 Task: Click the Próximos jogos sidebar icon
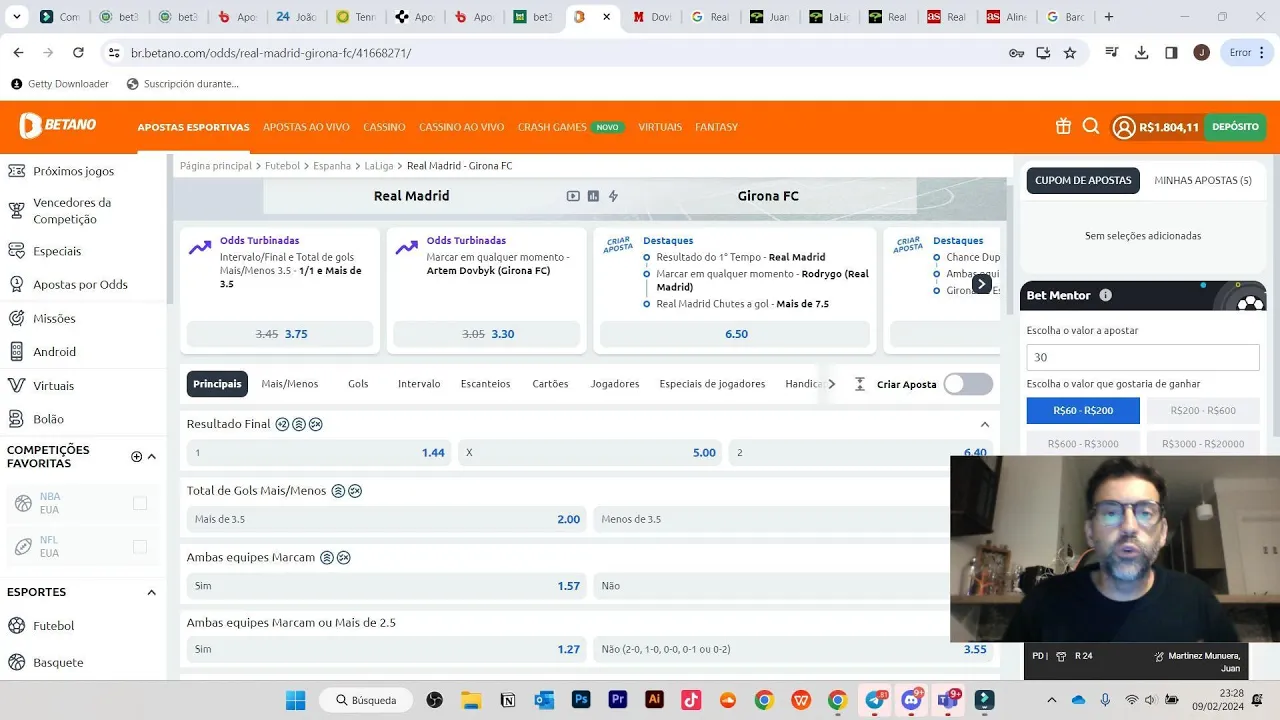(x=16, y=170)
